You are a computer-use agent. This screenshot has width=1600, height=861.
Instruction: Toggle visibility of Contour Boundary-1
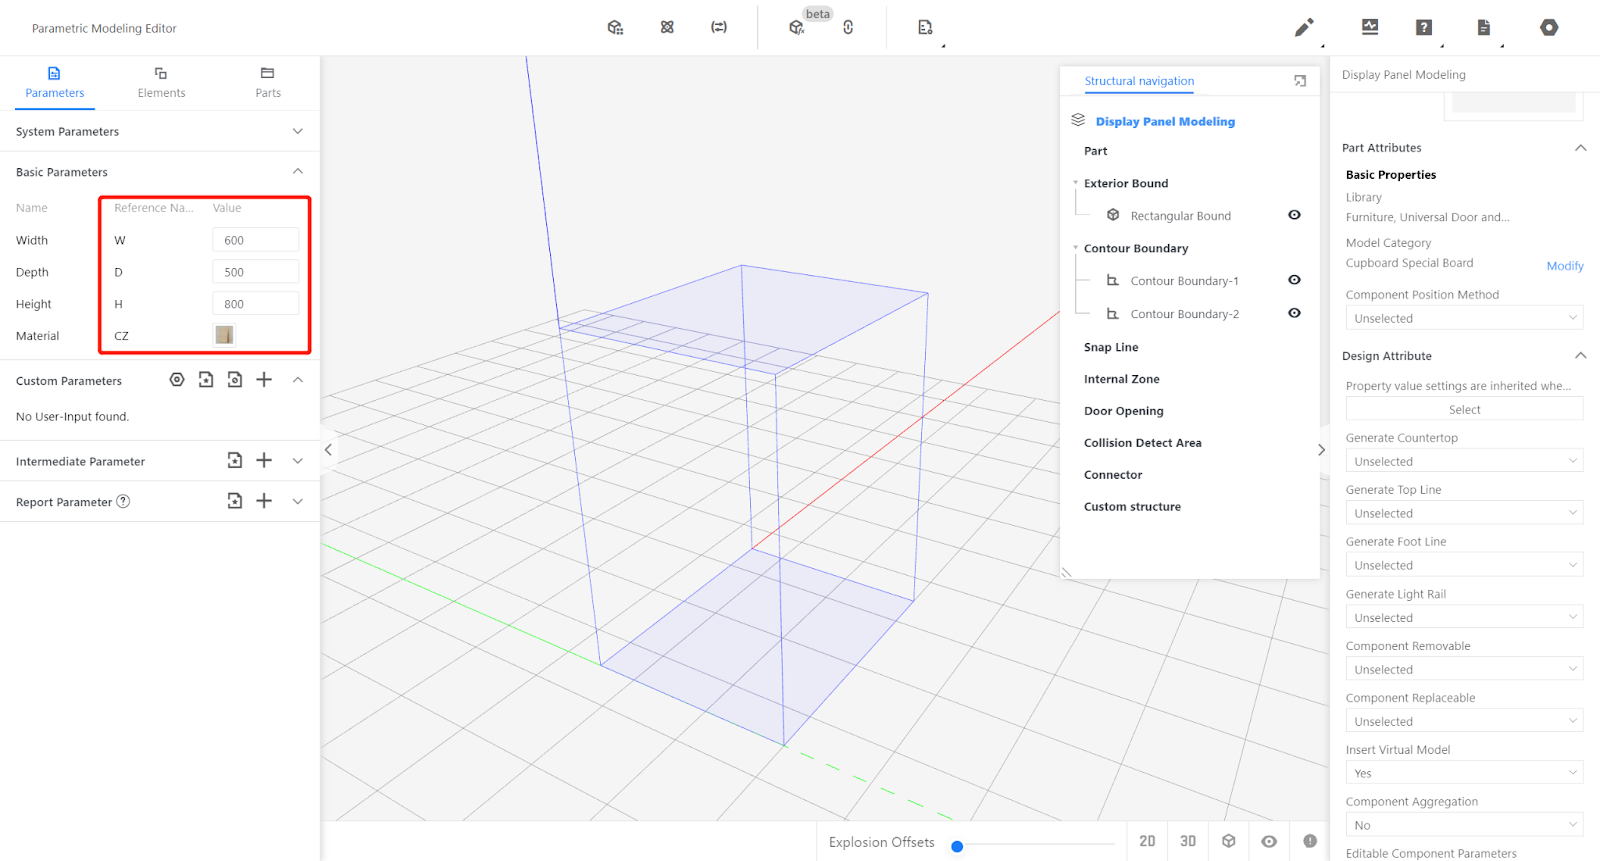(1294, 280)
